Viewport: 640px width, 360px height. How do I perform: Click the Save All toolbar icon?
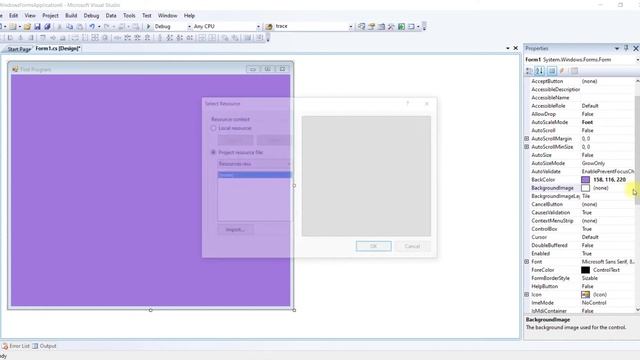[x=47, y=27]
